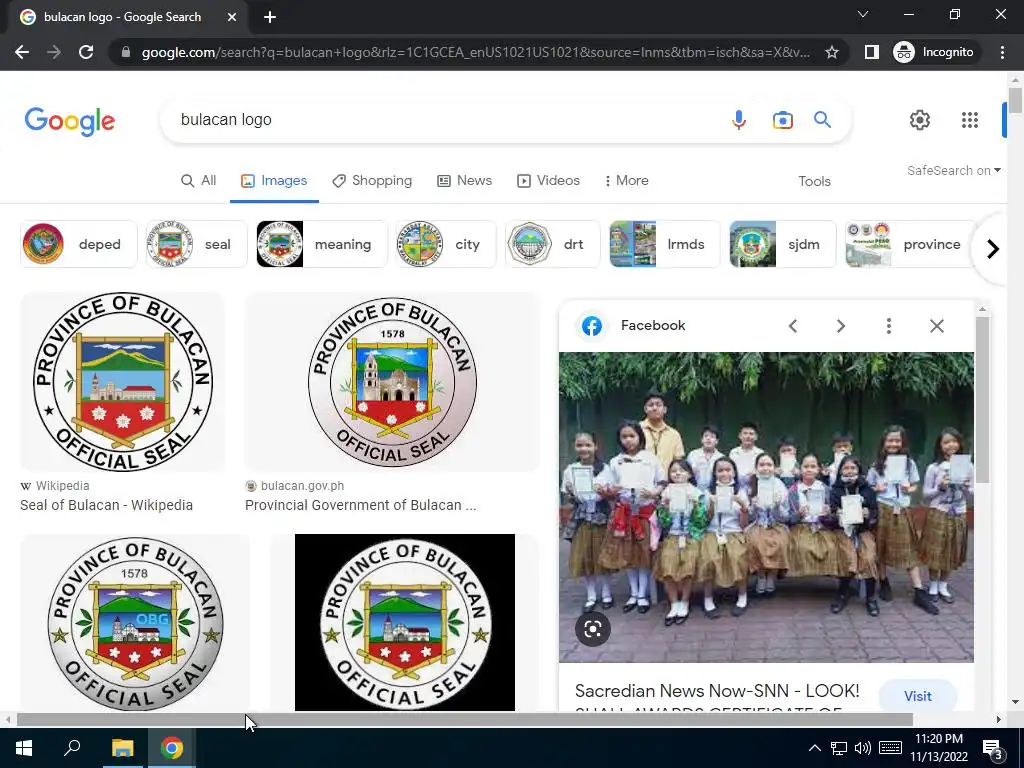Open the Tools filter option

[x=814, y=182]
